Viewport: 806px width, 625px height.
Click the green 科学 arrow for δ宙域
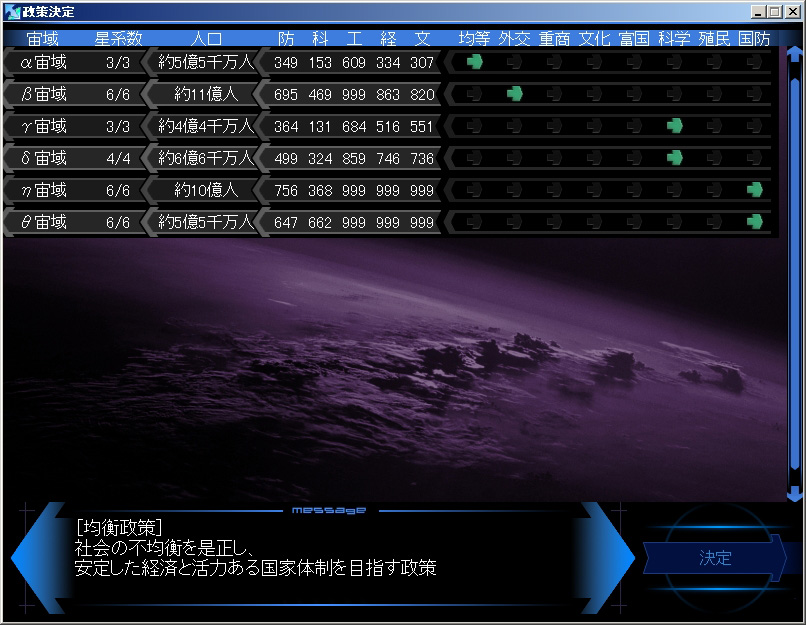pyautogui.click(x=674, y=158)
